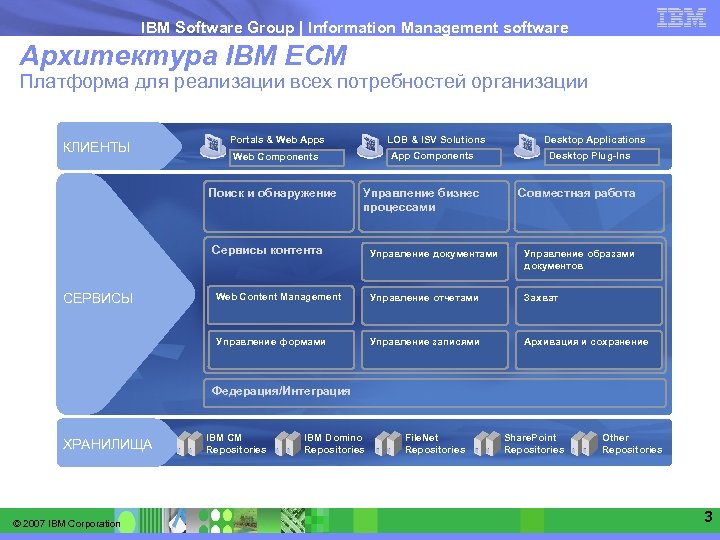The image size is (720, 540).
Task: Click the Управление отчетами box
Action: [x=435, y=305]
